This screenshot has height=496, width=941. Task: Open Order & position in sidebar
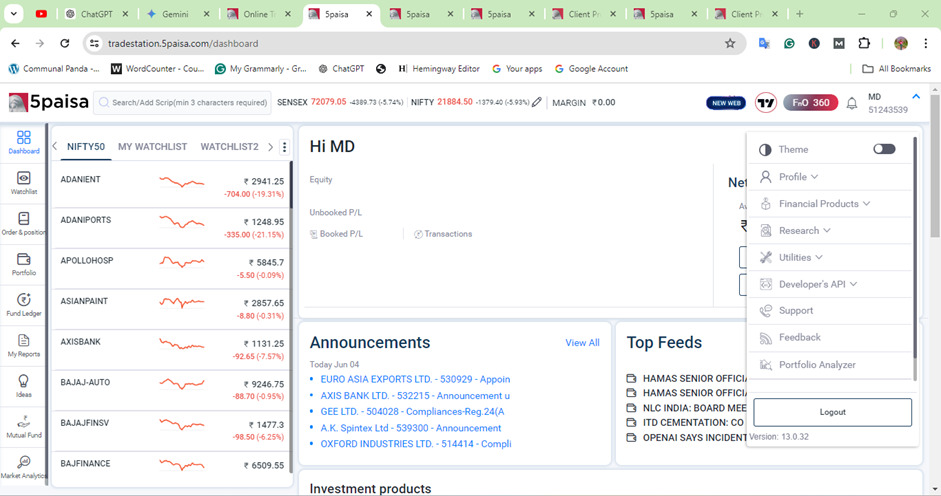click(23, 223)
